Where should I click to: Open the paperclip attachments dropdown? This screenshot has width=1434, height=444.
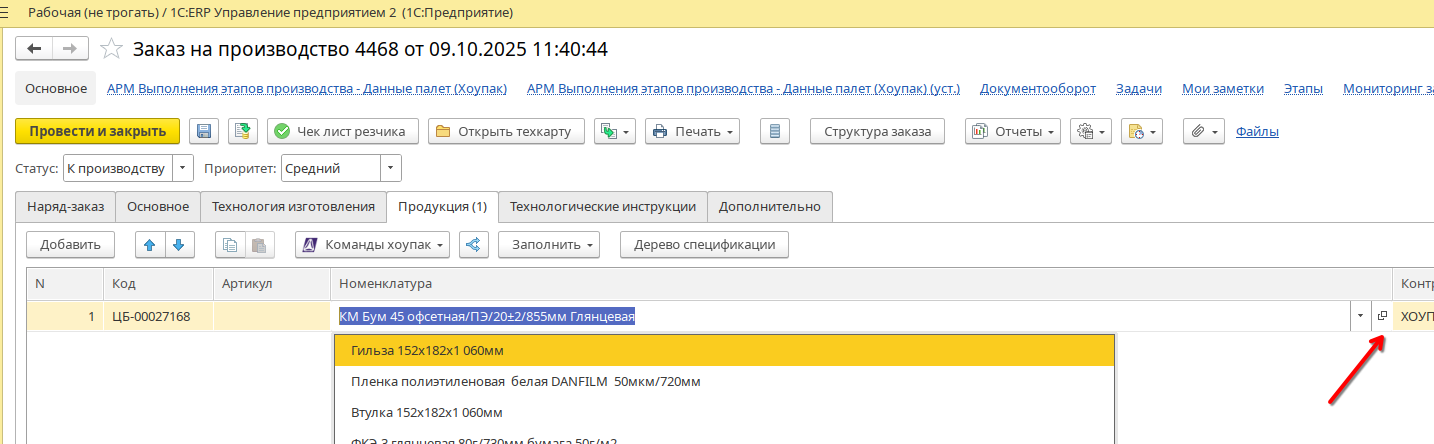1203,132
